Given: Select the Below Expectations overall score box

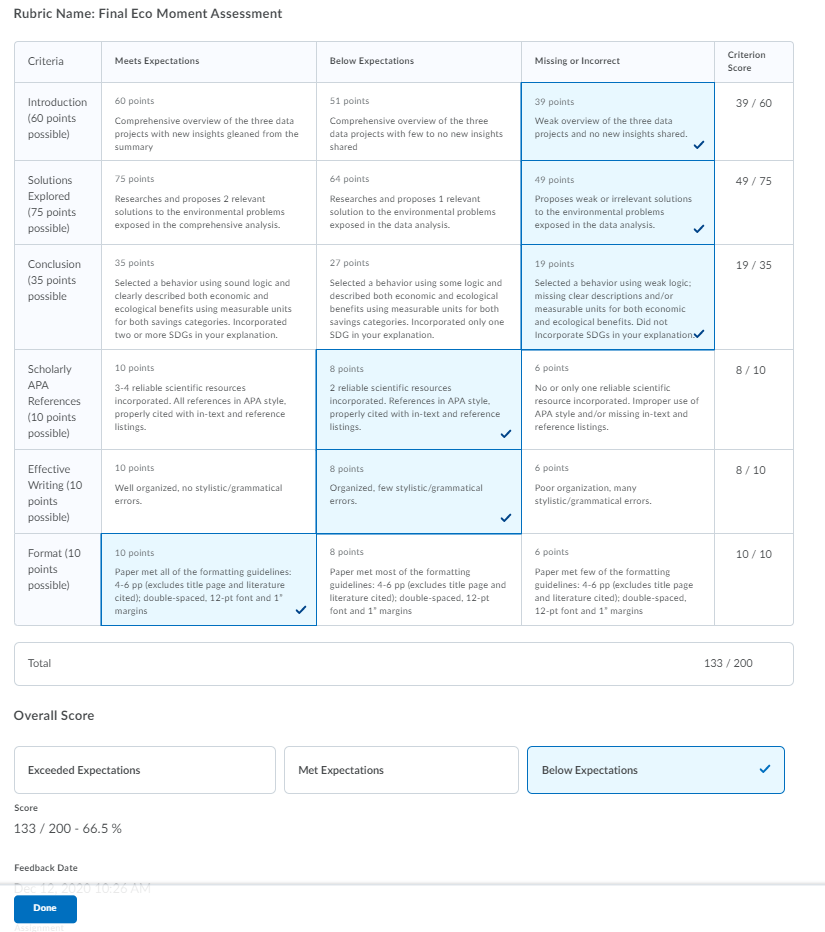Looking at the screenshot, I should pyautogui.click(x=656, y=770).
